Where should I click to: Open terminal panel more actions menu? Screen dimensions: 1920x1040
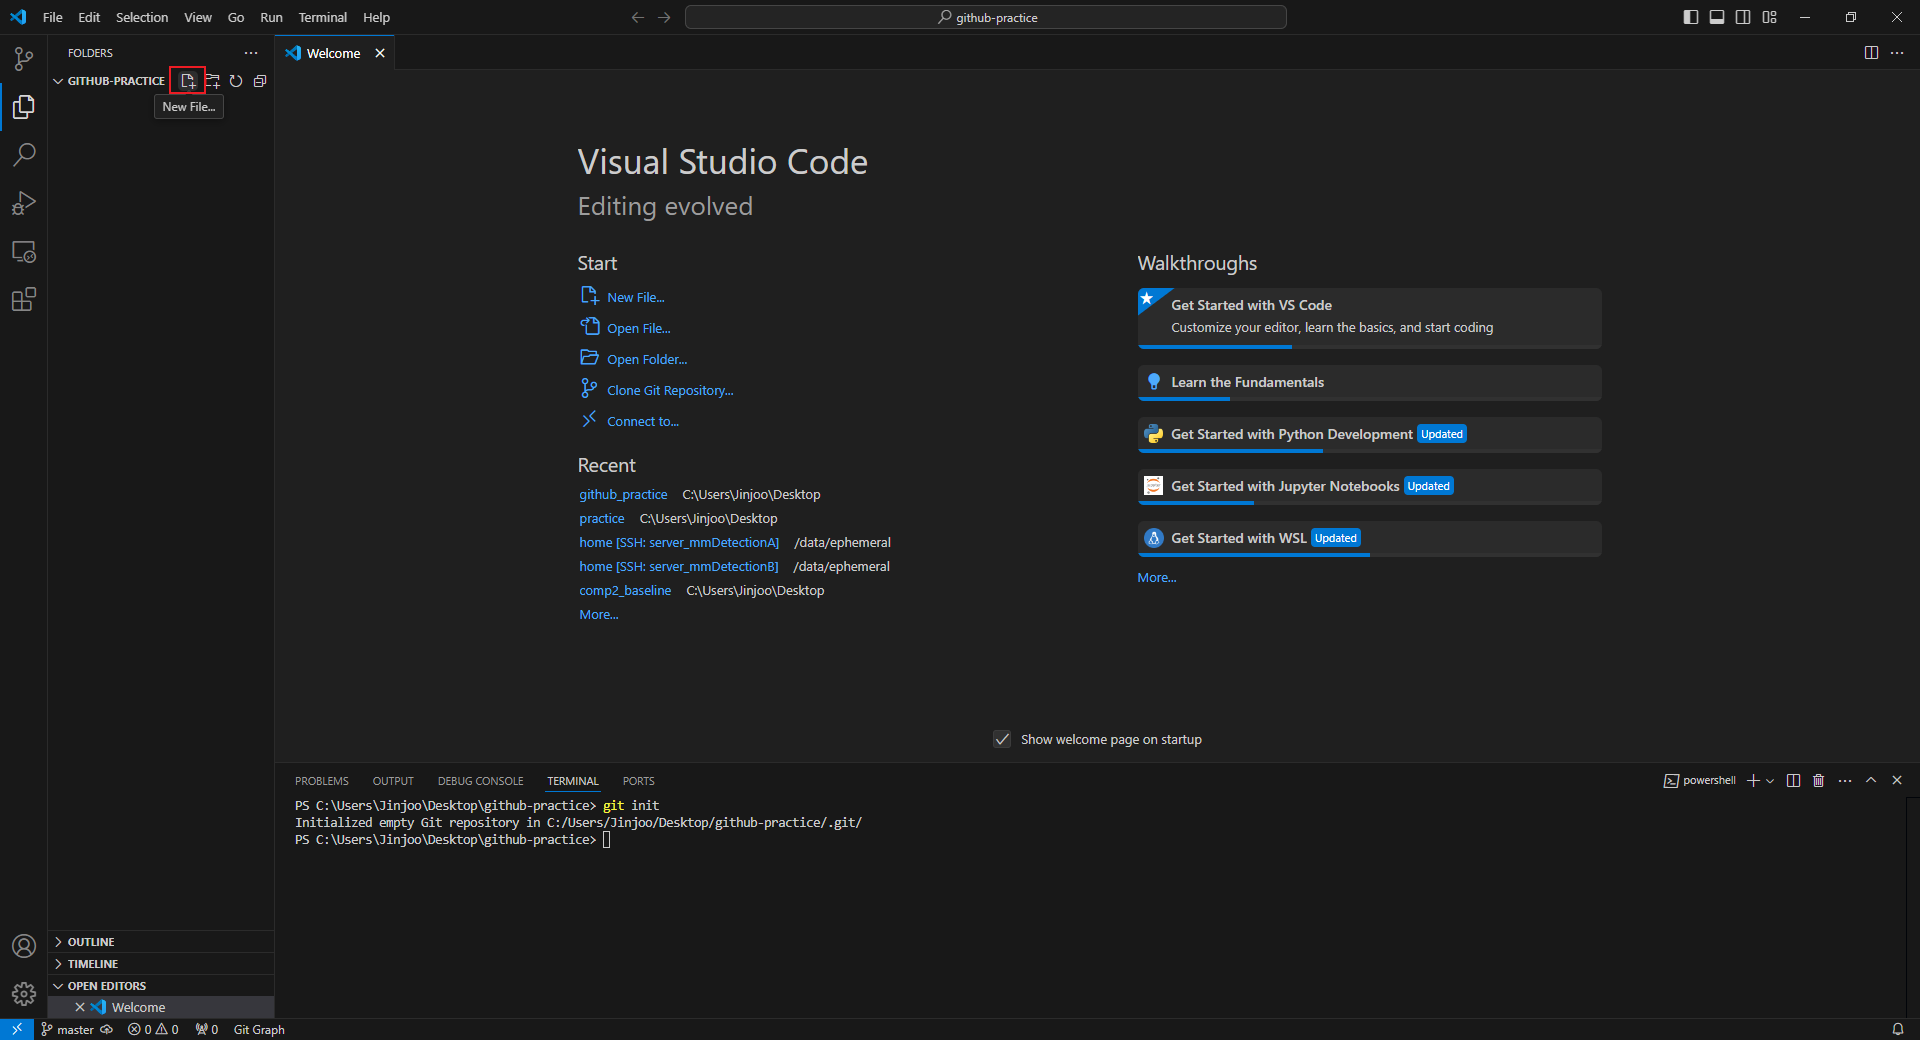pyautogui.click(x=1845, y=780)
